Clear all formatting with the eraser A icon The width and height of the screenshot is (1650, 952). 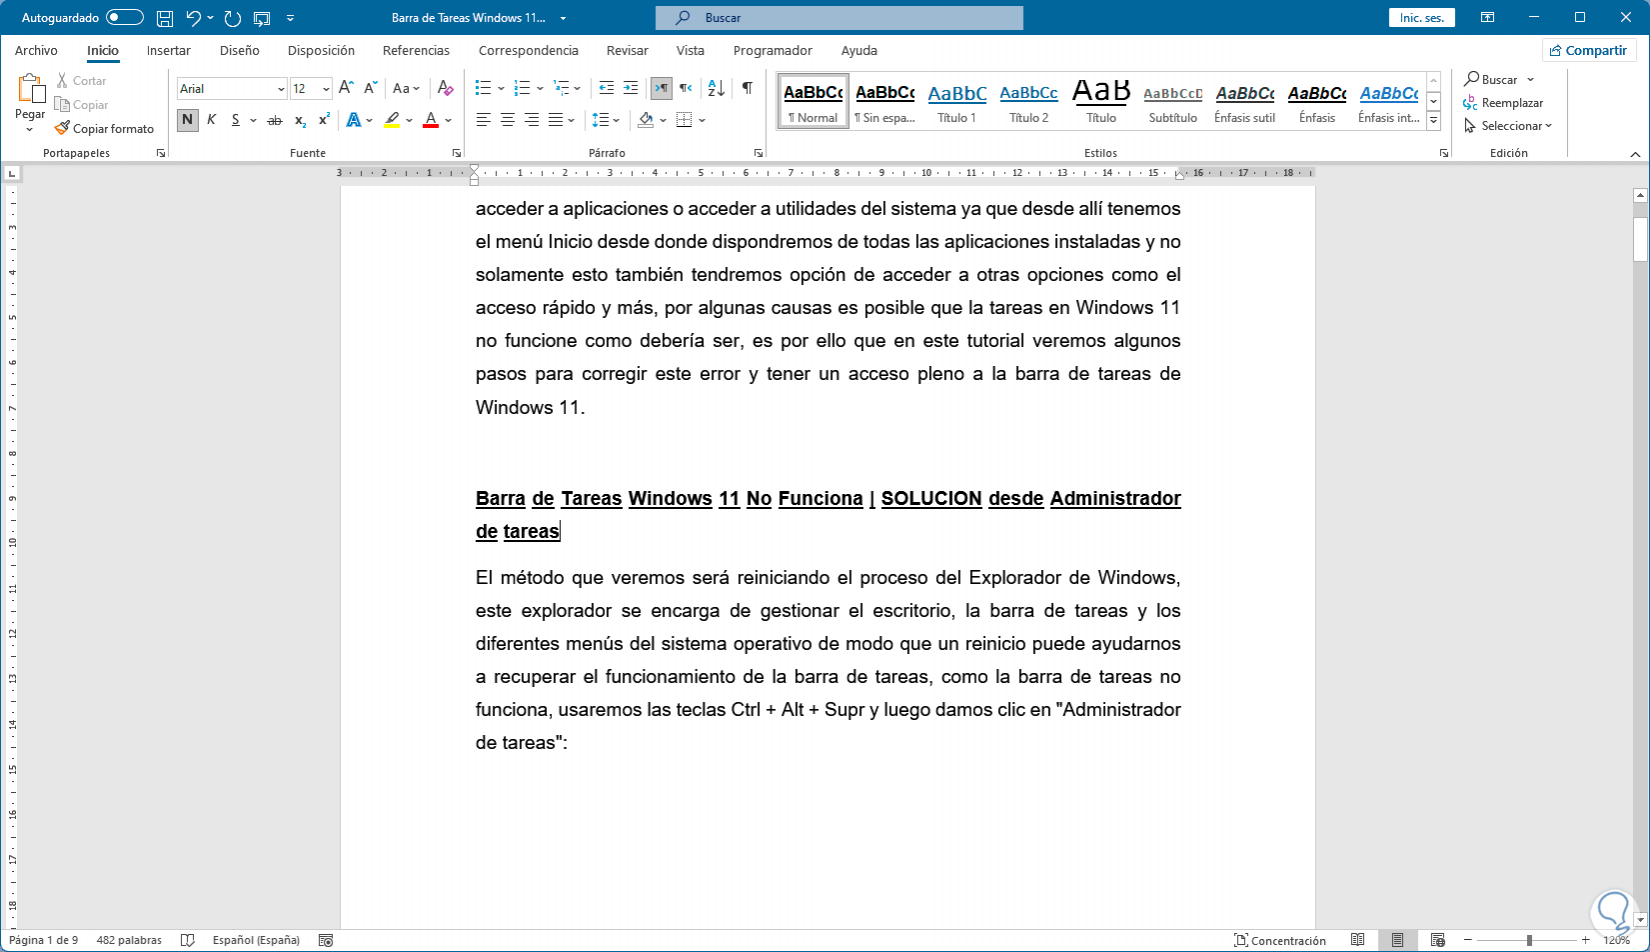446,88
